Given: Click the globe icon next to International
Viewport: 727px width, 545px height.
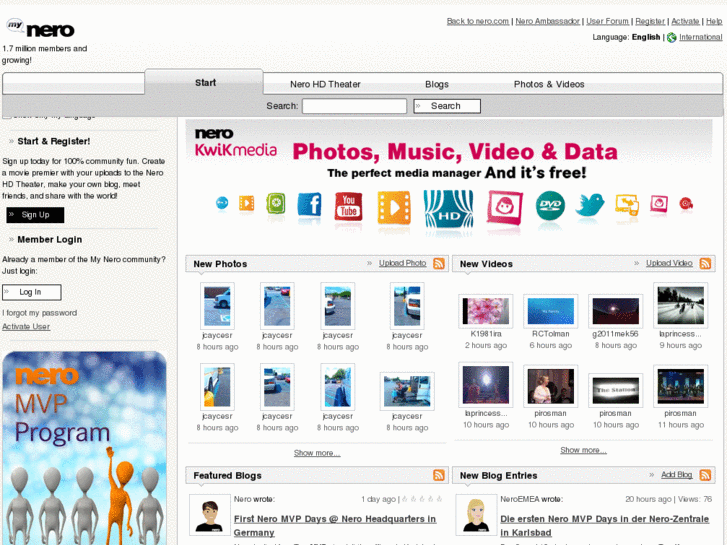Looking at the screenshot, I should pyautogui.click(x=672, y=38).
